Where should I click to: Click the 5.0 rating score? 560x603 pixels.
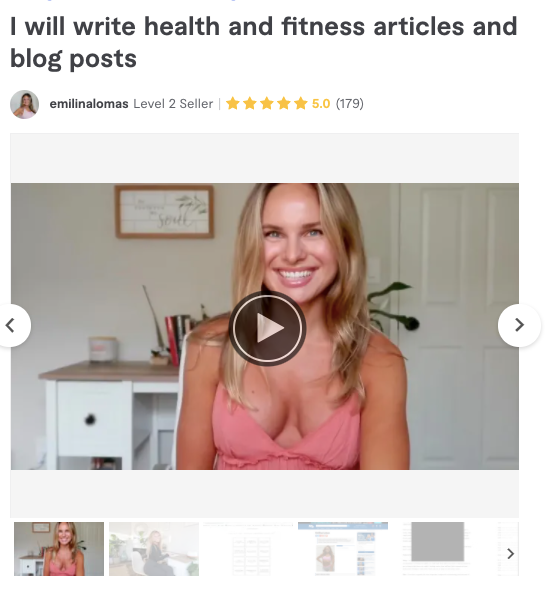321,104
